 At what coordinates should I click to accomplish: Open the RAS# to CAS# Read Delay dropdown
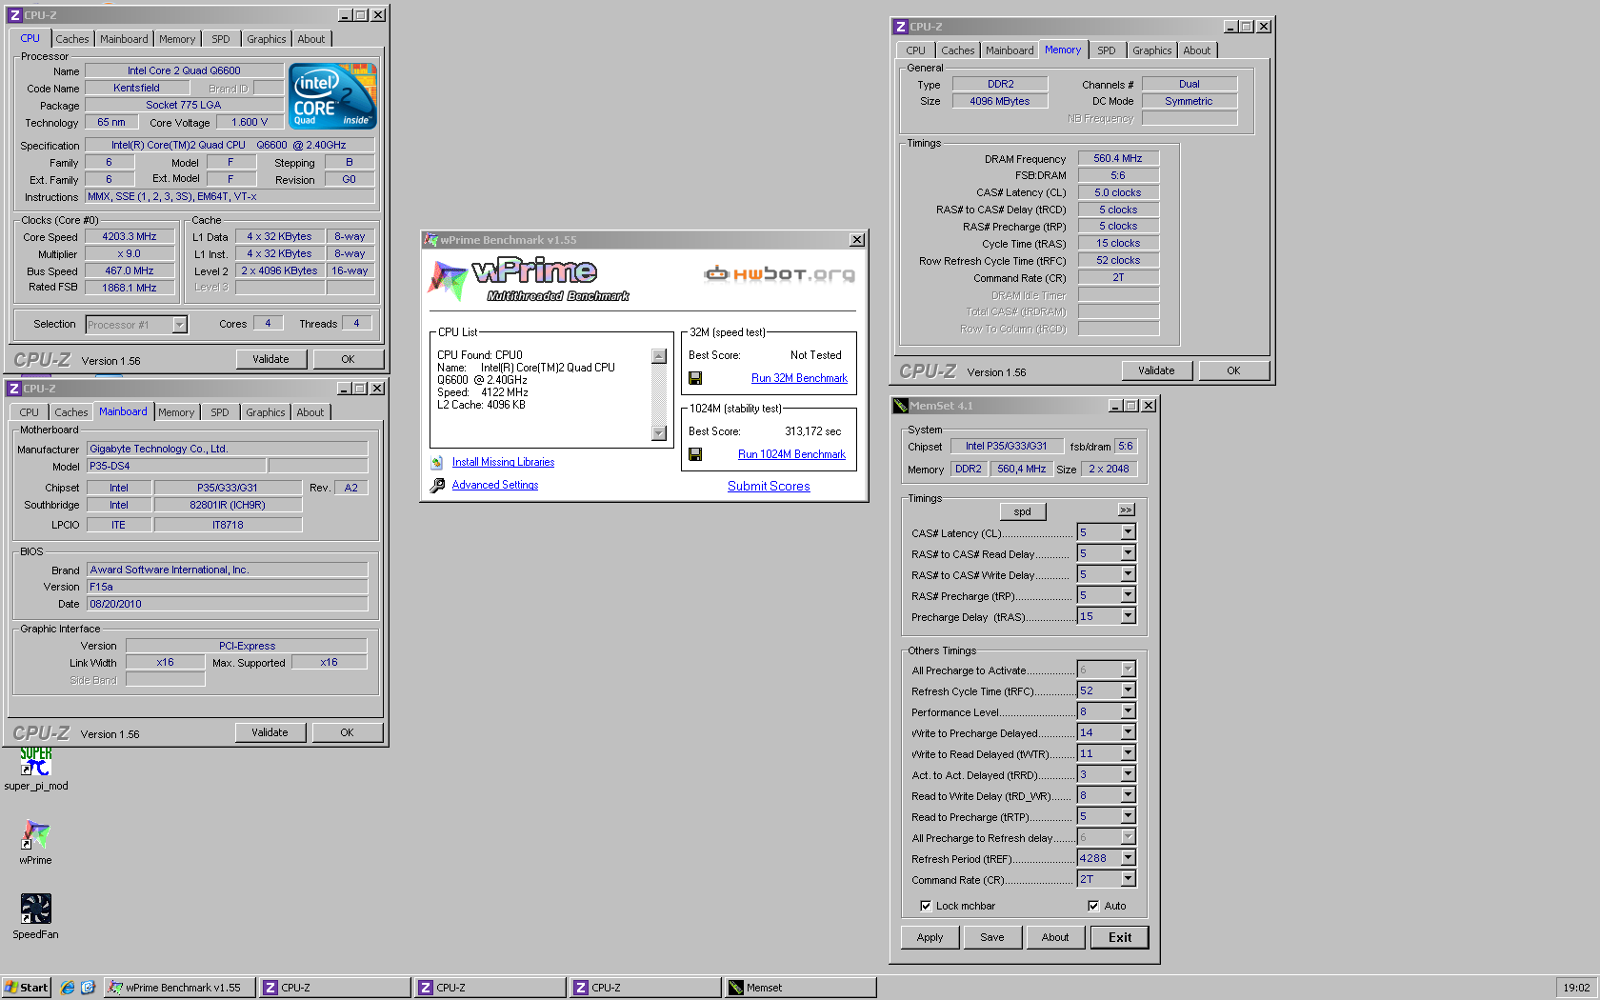point(1128,553)
